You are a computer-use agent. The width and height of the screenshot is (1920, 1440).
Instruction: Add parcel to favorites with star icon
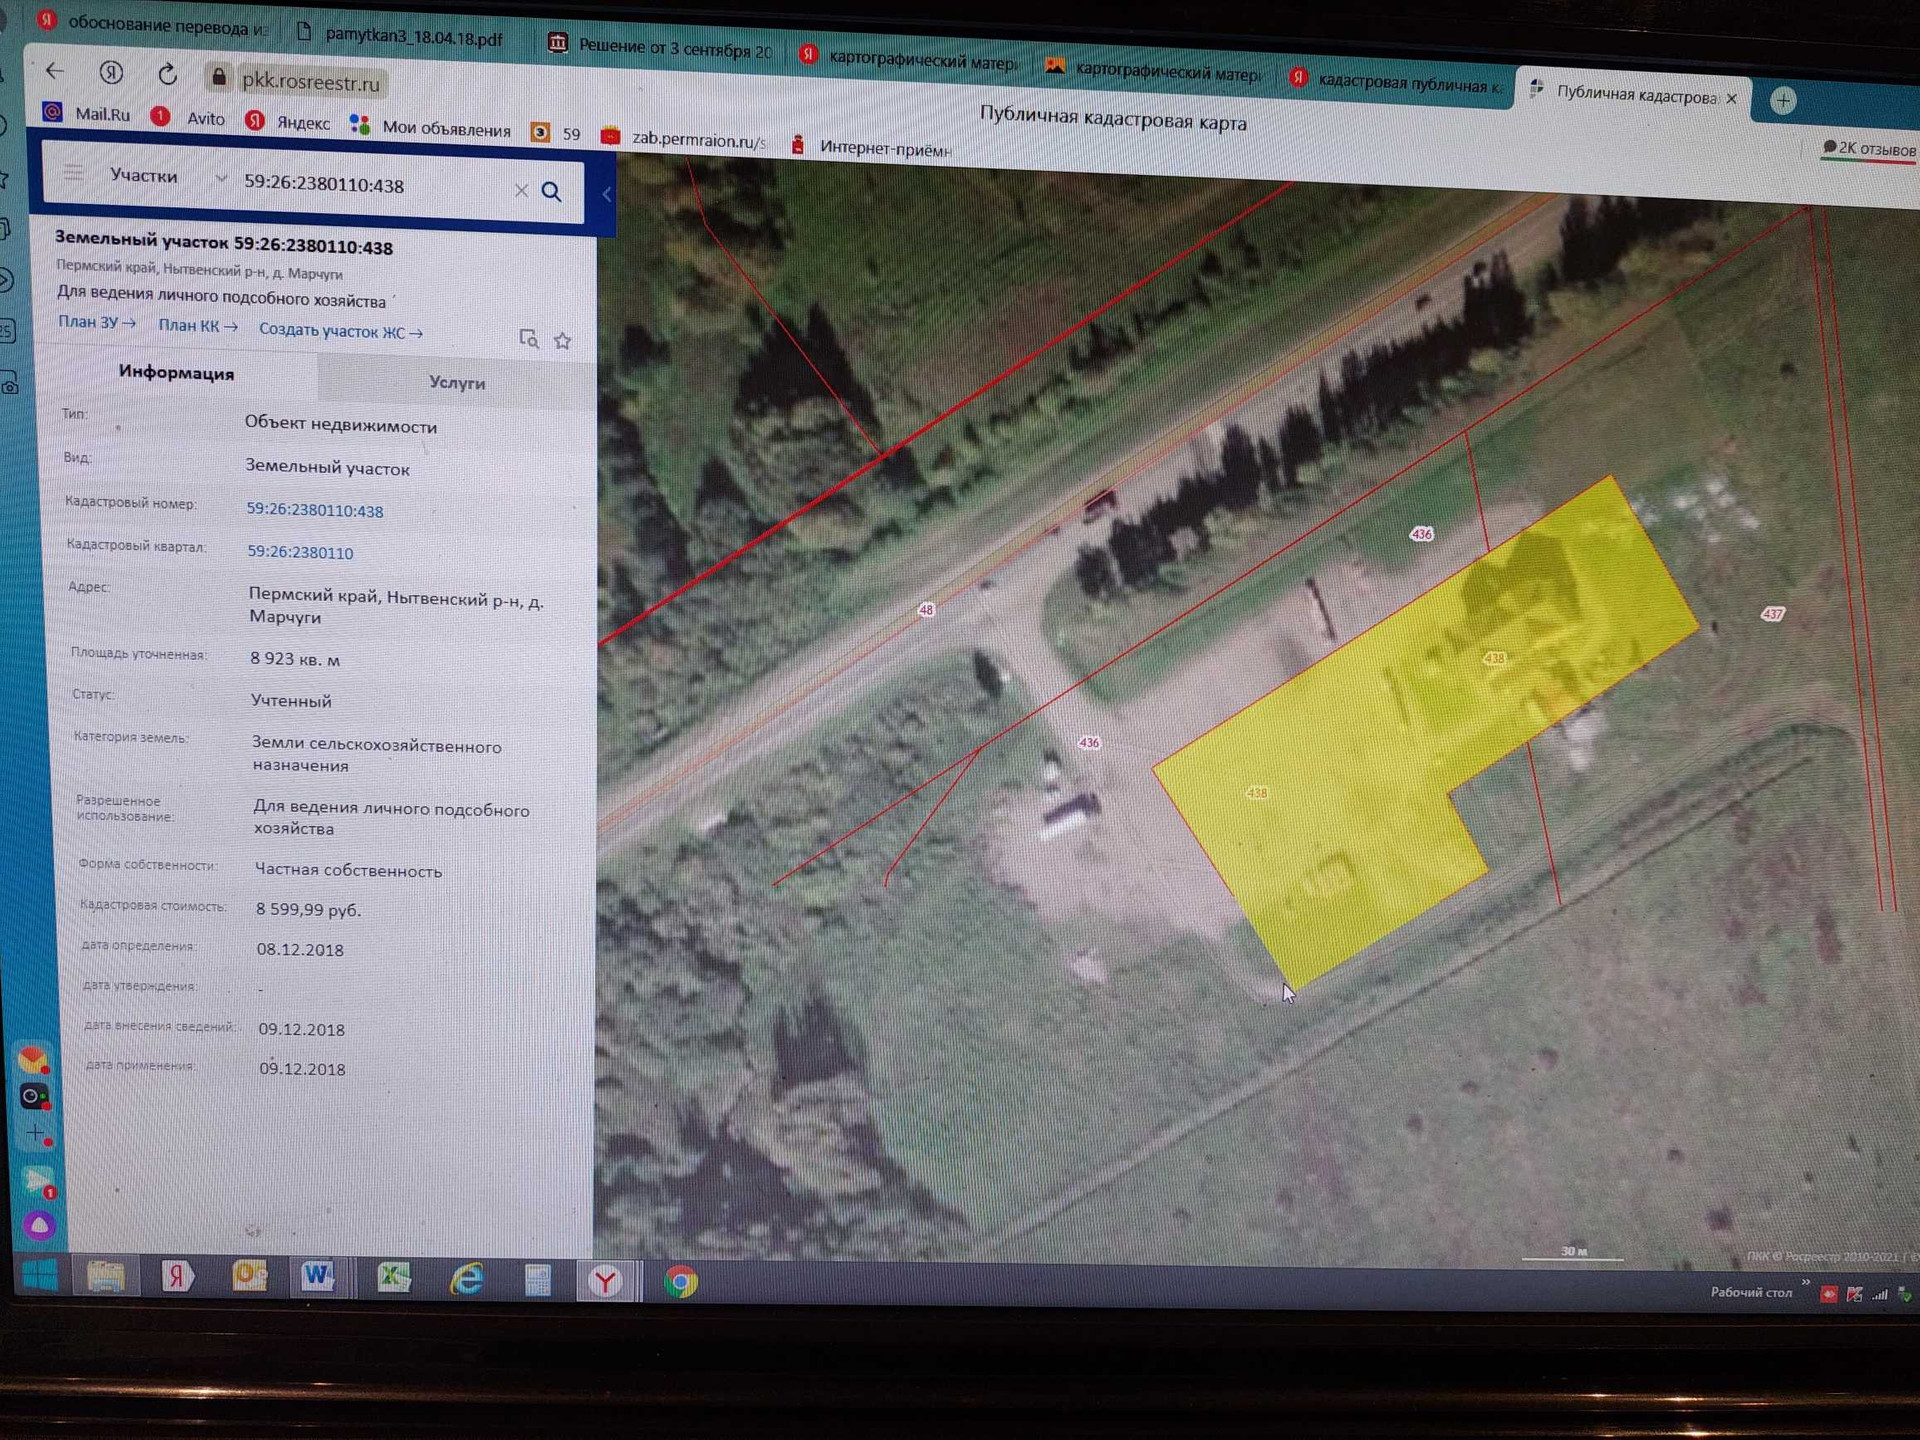click(x=563, y=341)
